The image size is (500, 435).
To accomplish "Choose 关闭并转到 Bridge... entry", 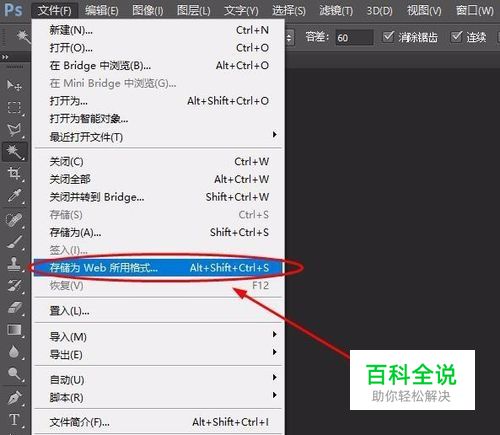I will click(x=158, y=197).
